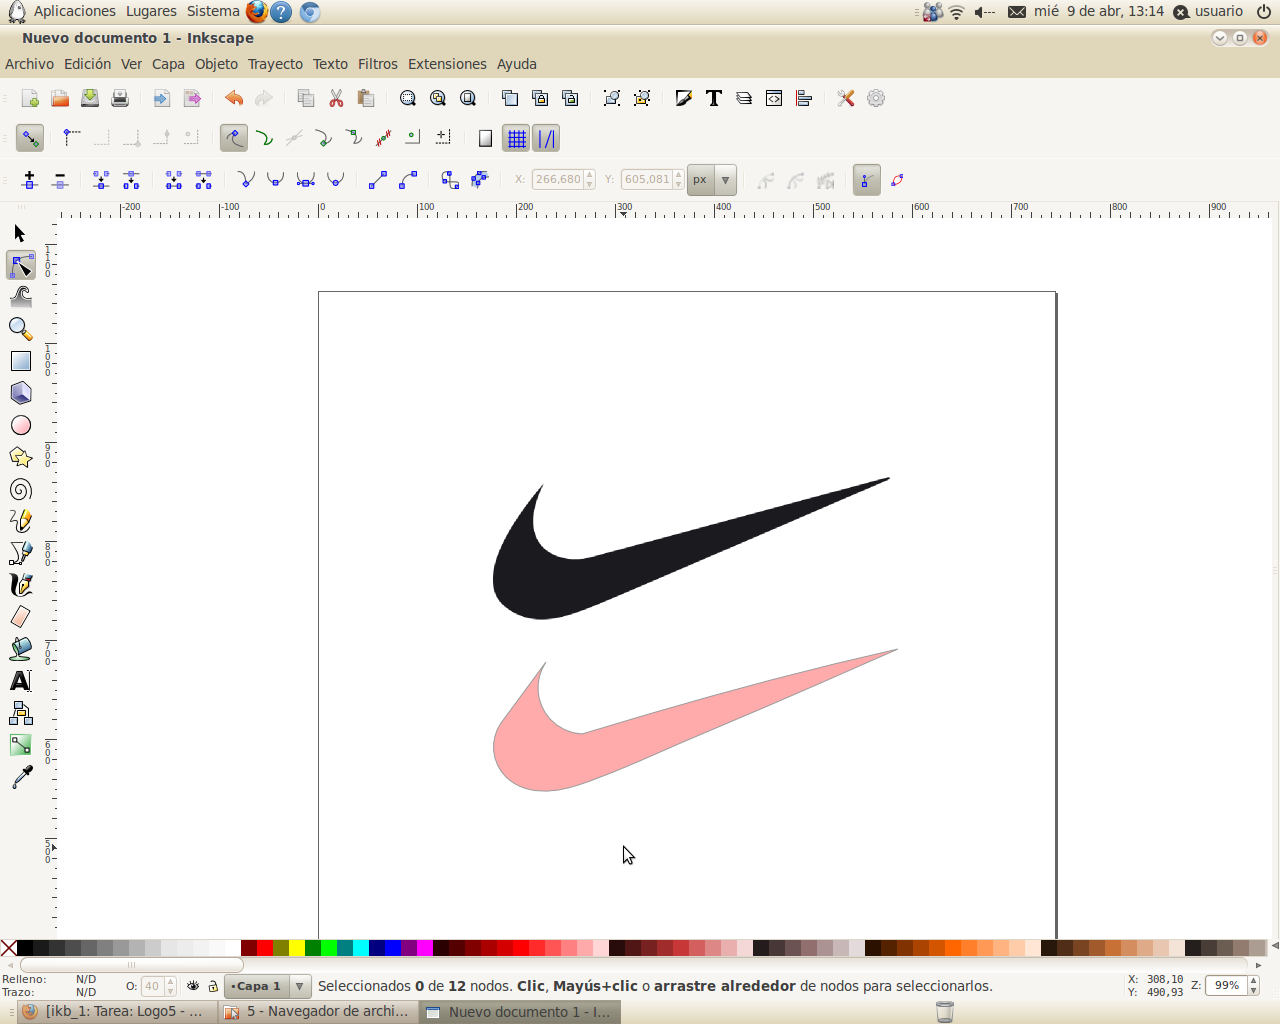Open the Trayecto menu
The width and height of the screenshot is (1280, 1024).
point(275,64)
